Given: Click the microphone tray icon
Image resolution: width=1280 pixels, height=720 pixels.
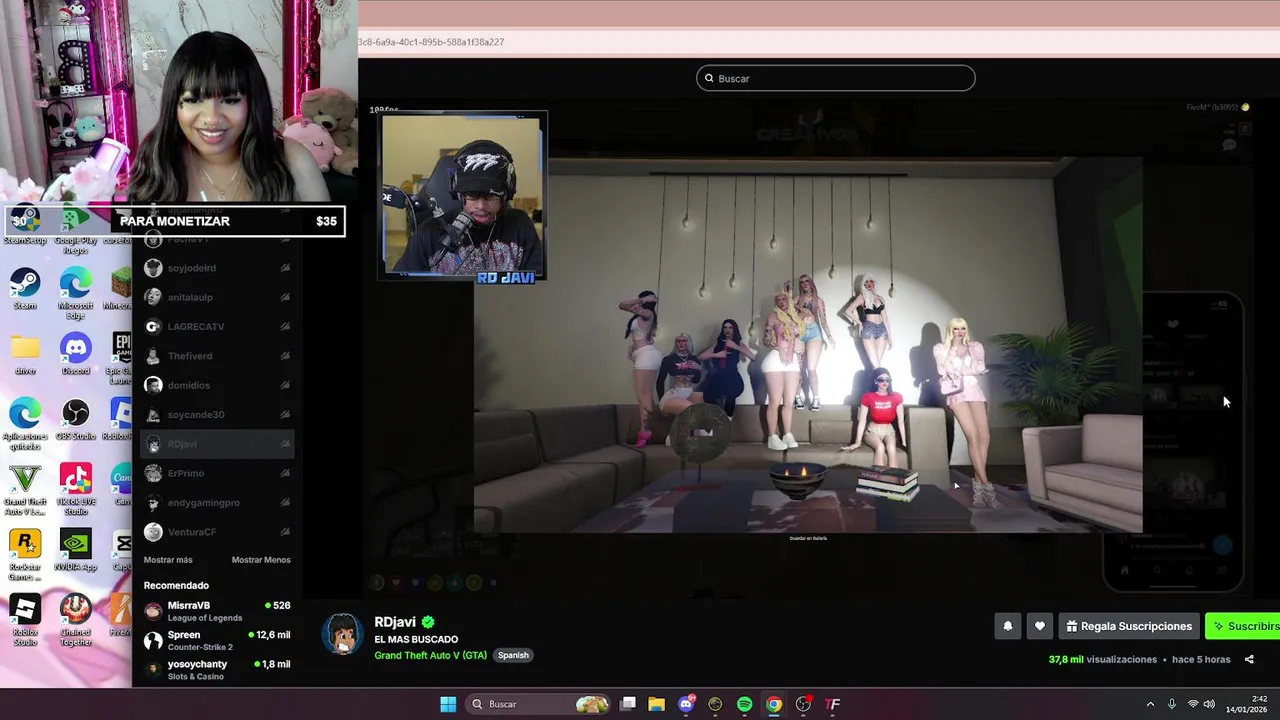Looking at the screenshot, I should click(1172, 704).
